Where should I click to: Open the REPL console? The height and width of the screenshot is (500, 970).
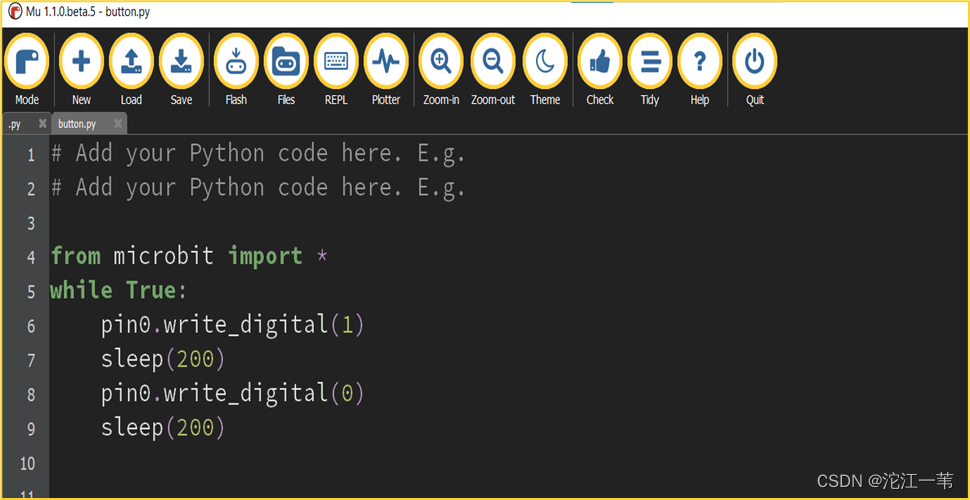point(336,62)
